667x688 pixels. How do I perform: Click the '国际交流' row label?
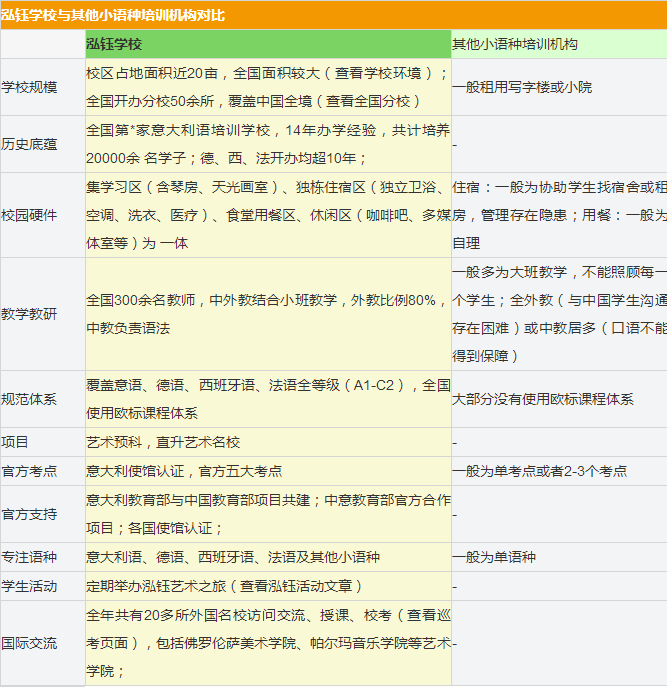pyautogui.click(x=29, y=643)
